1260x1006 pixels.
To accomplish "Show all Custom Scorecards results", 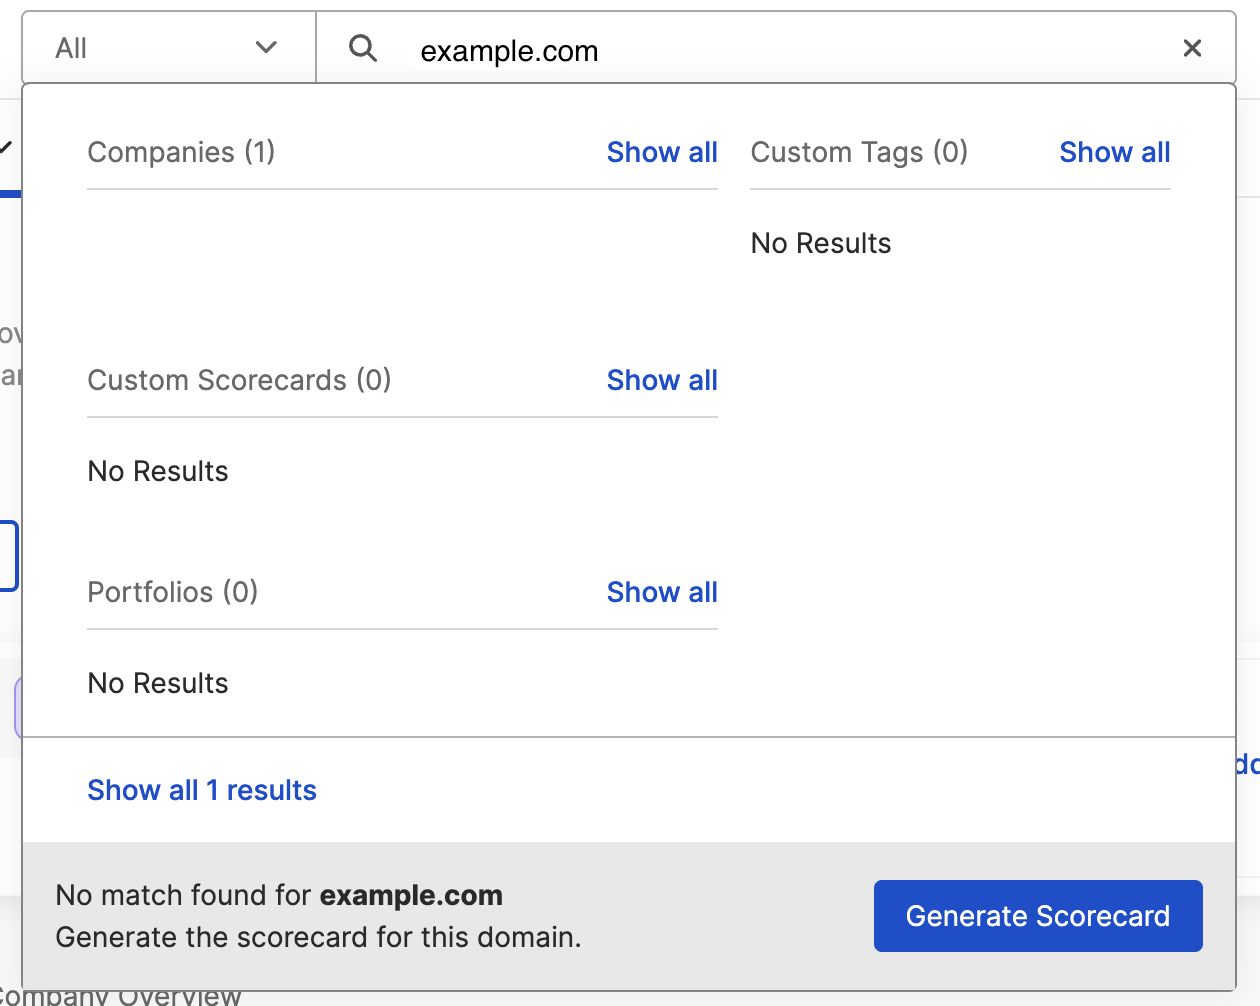I will click(x=662, y=380).
